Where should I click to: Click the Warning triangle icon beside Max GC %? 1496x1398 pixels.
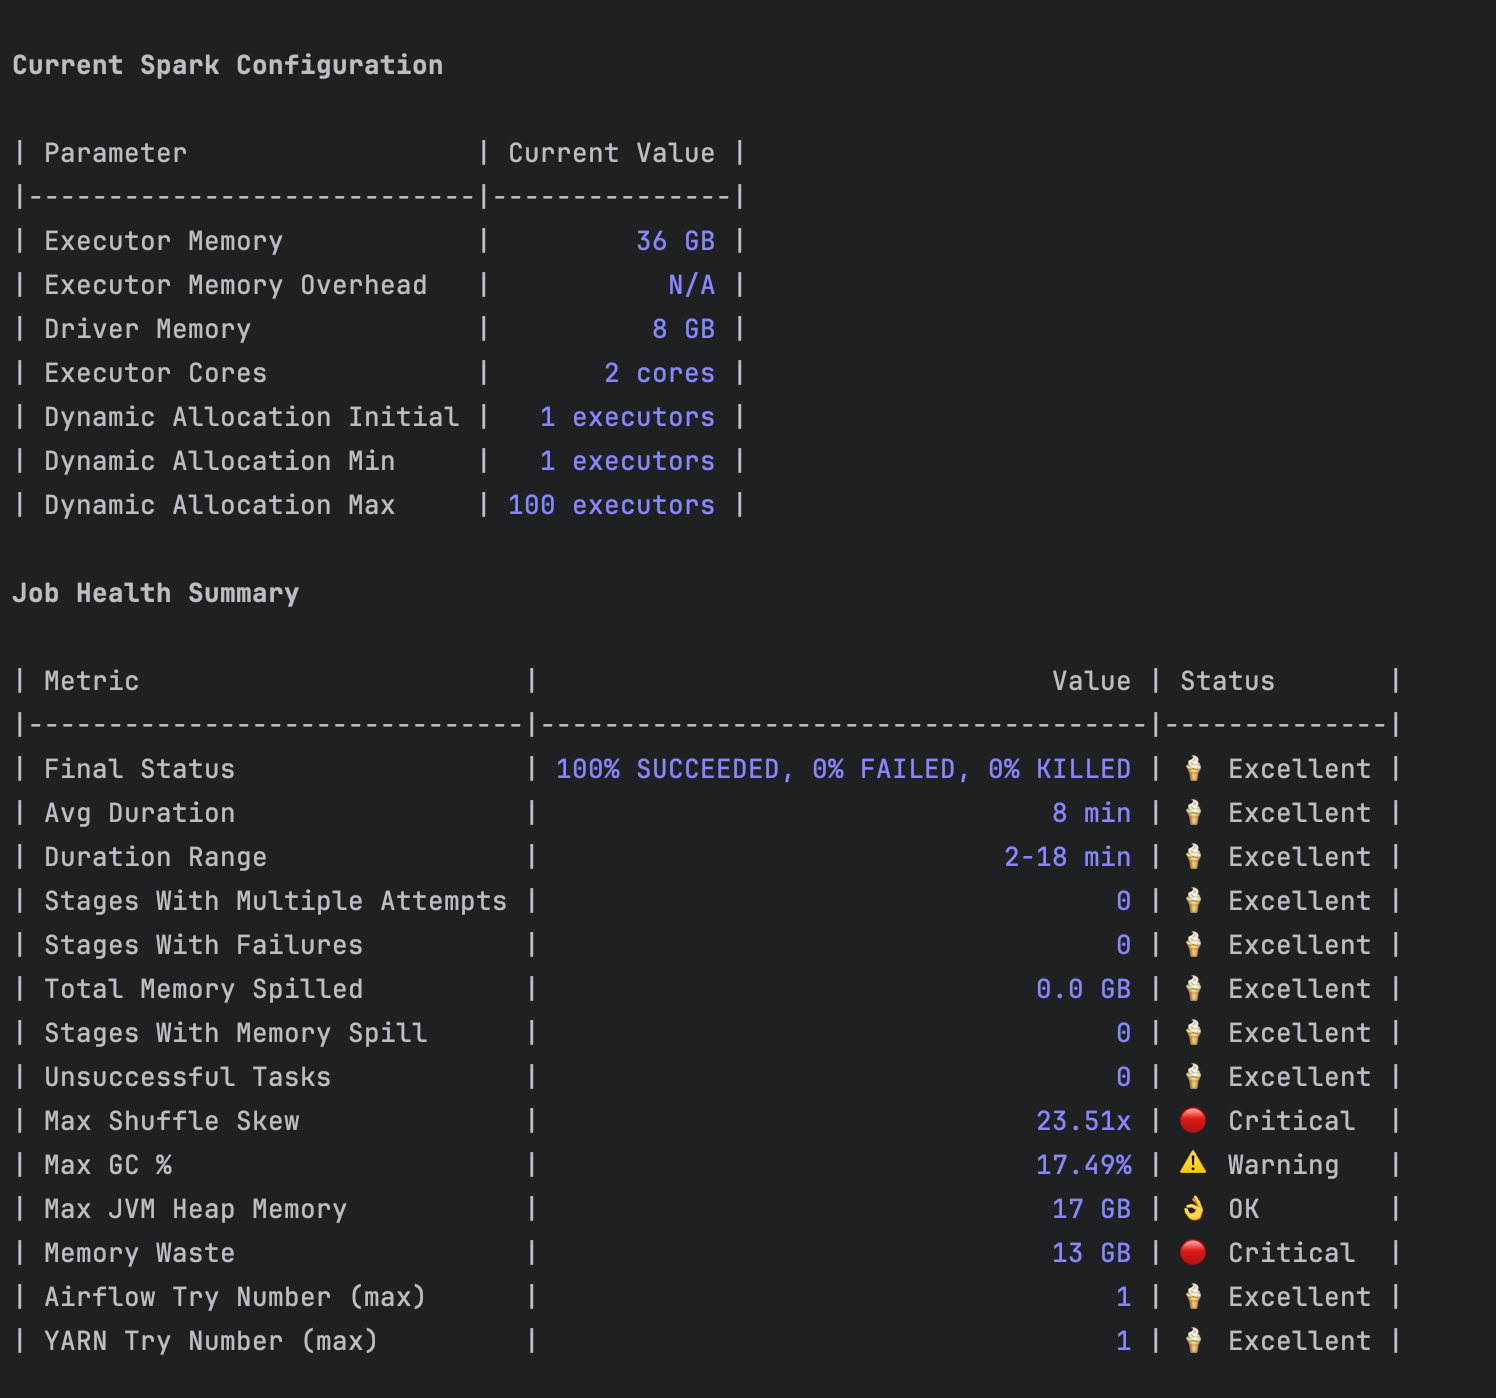(x=1192, y=1164)
